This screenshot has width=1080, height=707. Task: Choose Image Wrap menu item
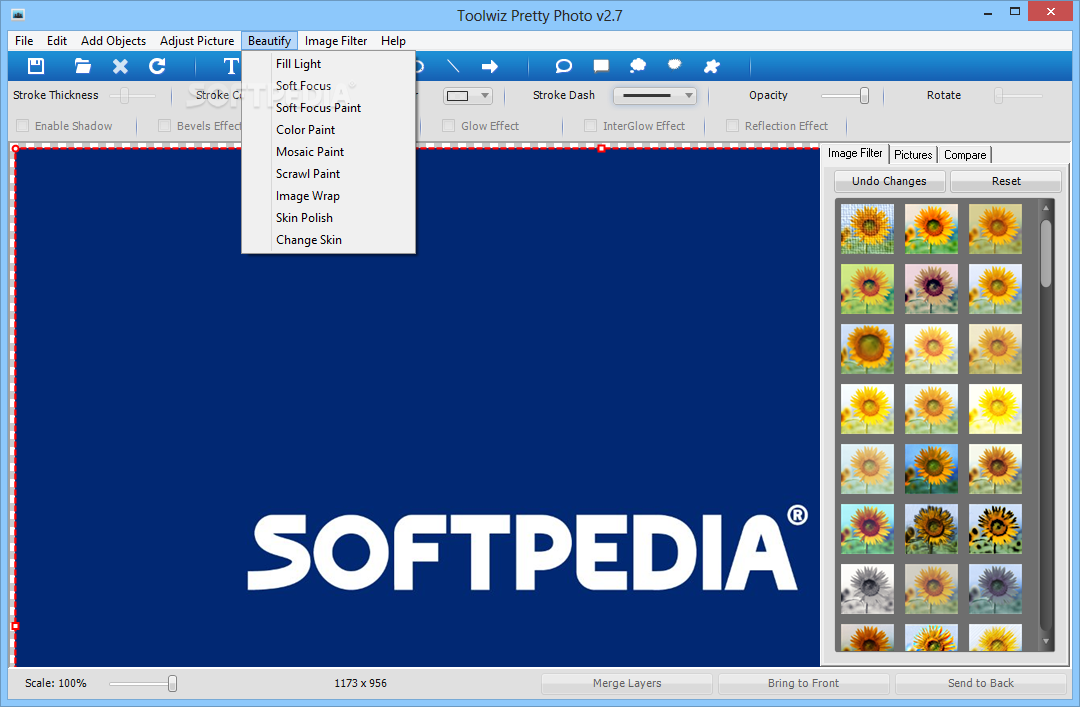click(329, 196)
